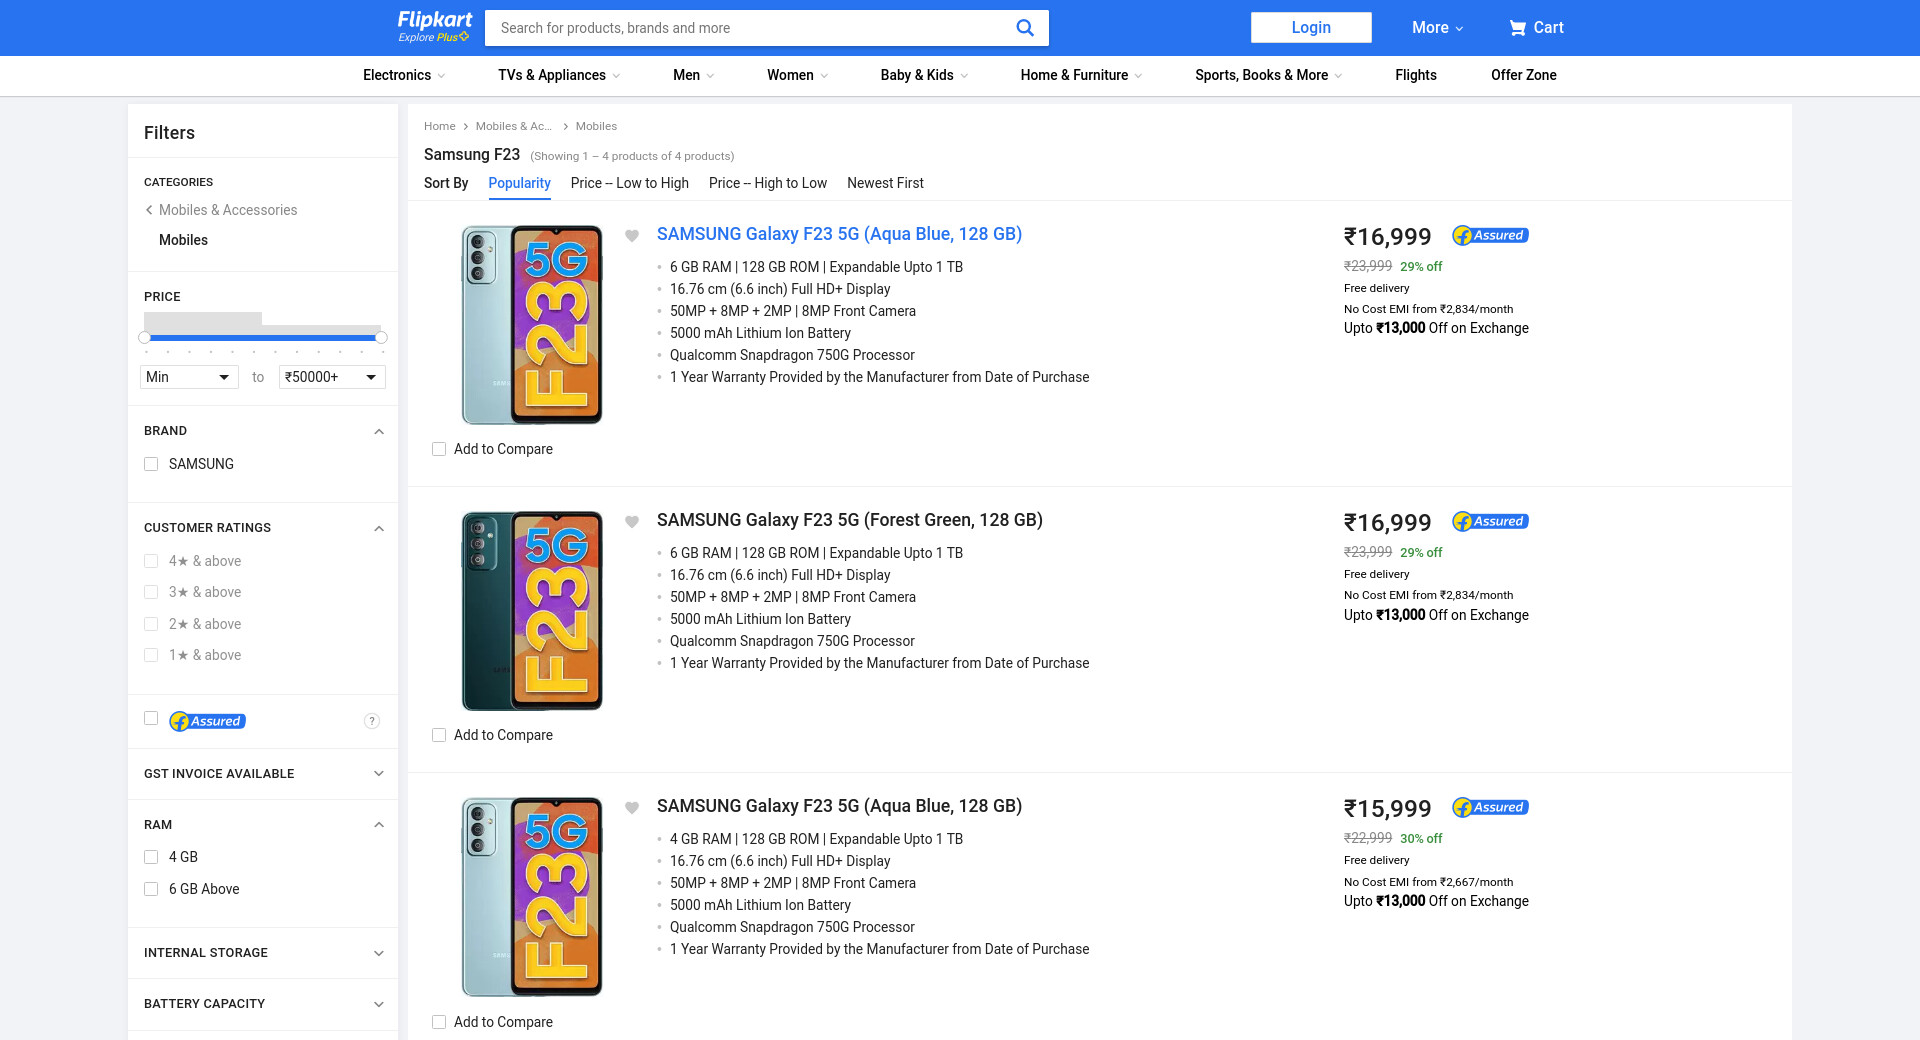The width and height of the screenshot is (1920, 1040).
Task: Focus the product search input field
Action: pos(750,28)
